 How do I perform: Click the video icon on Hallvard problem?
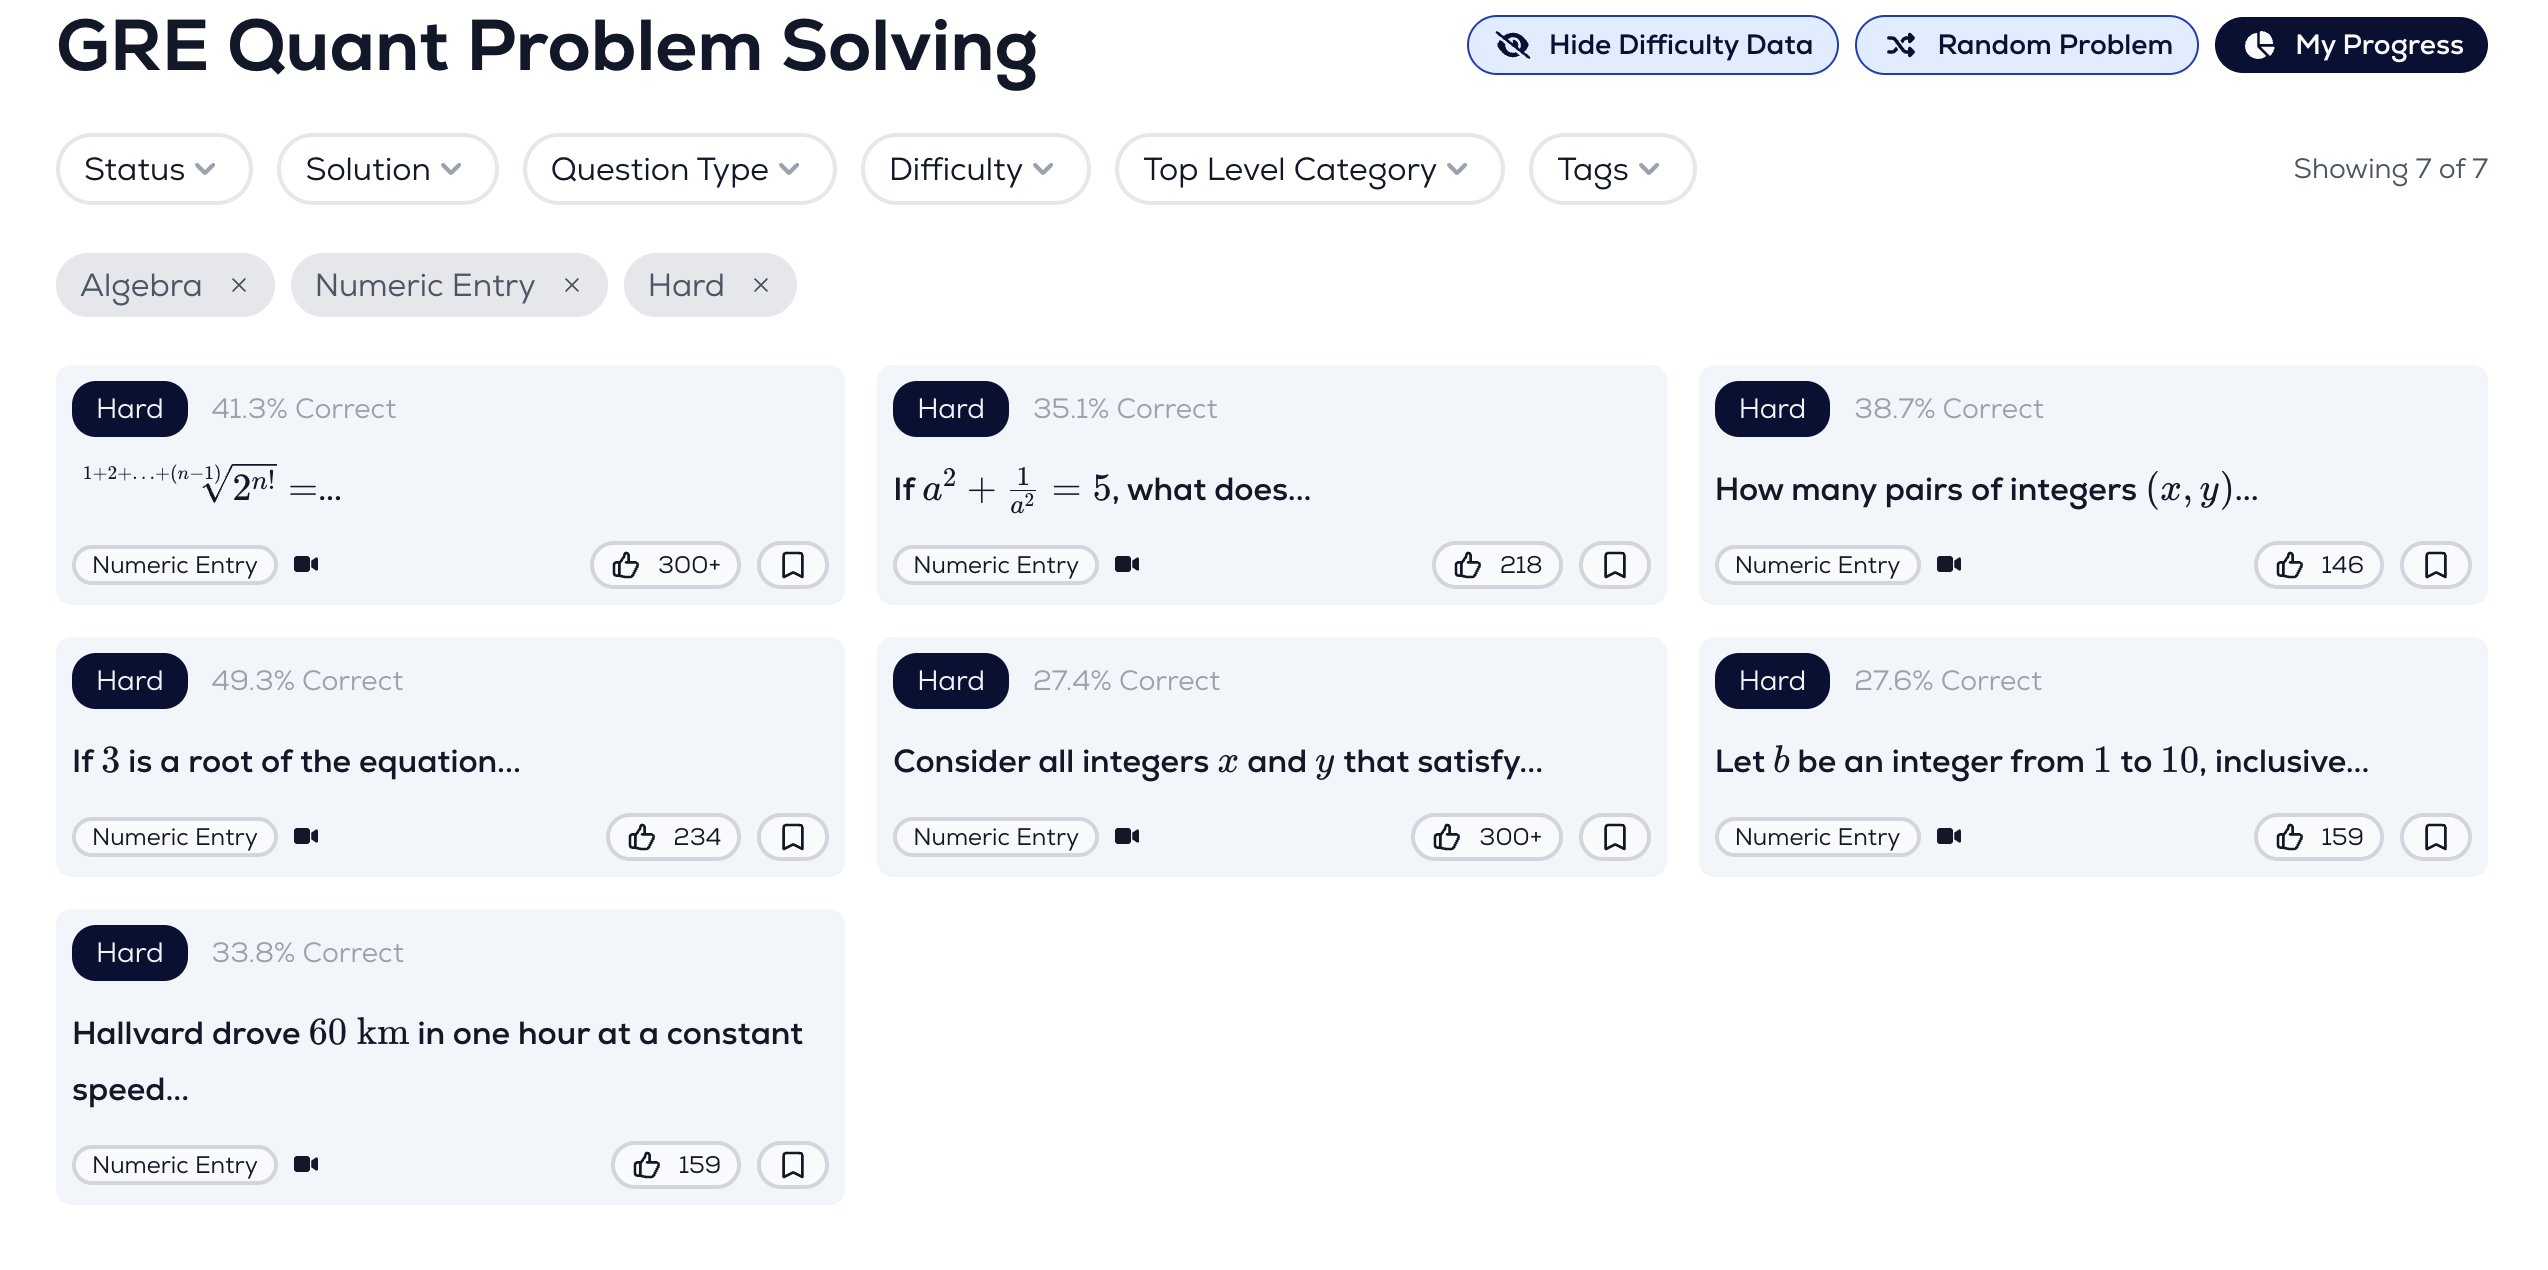[x=306, y=1164]
